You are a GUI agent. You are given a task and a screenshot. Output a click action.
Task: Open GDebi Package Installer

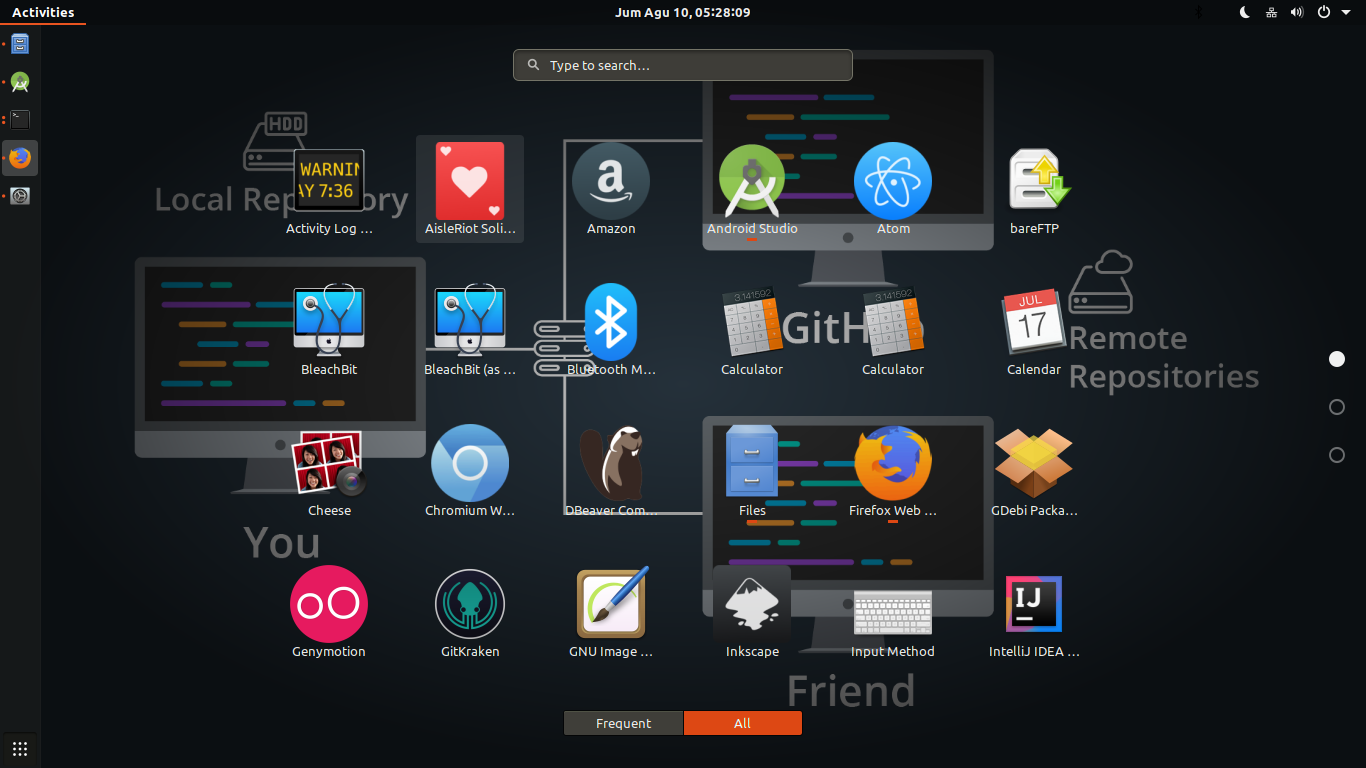coord(1034,472)
